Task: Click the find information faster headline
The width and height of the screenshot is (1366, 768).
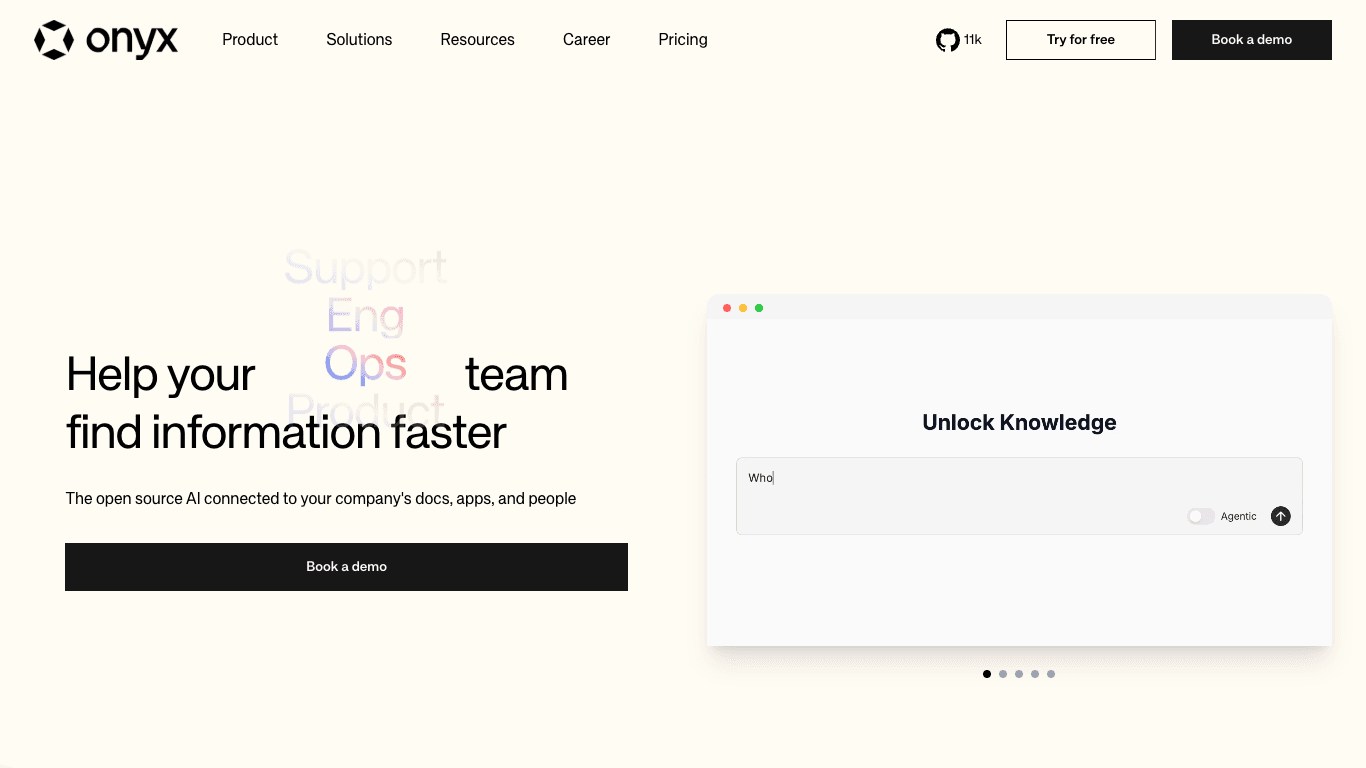Action: point(286,433)
